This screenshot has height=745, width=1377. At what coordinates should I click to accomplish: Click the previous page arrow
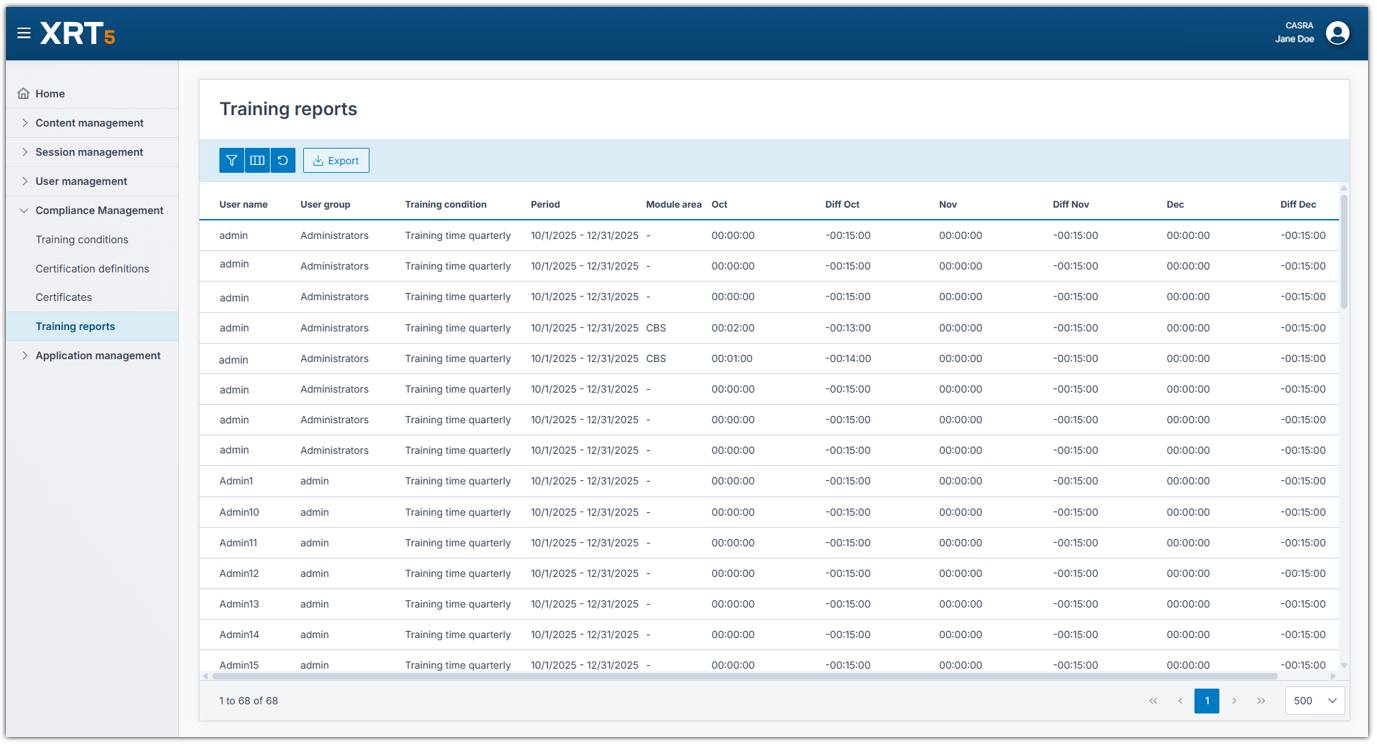tap(1180, 701)
